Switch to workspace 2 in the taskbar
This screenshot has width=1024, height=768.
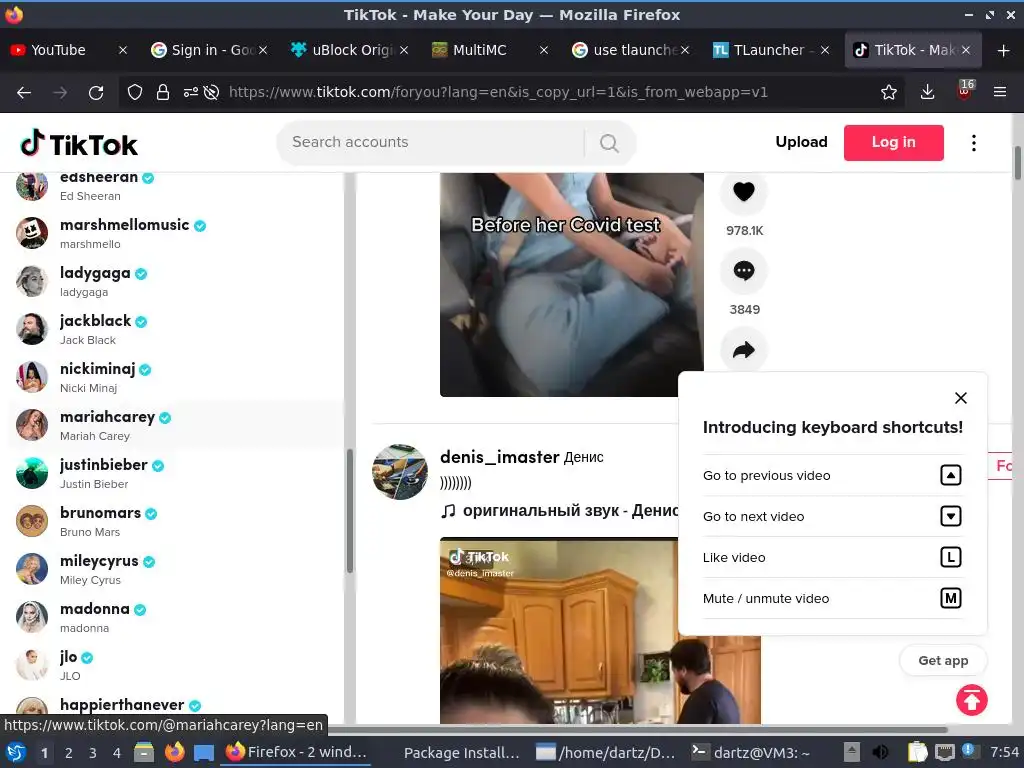[x=68, y=753]
